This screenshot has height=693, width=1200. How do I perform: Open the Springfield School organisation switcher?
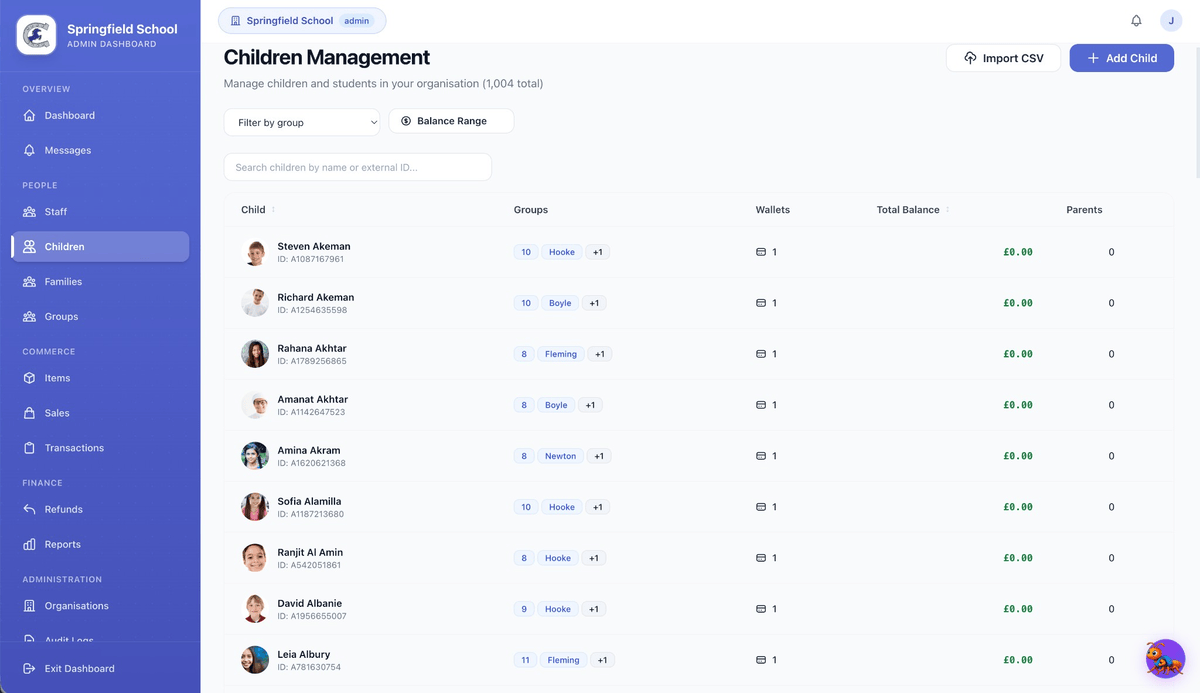pos(302,20)
